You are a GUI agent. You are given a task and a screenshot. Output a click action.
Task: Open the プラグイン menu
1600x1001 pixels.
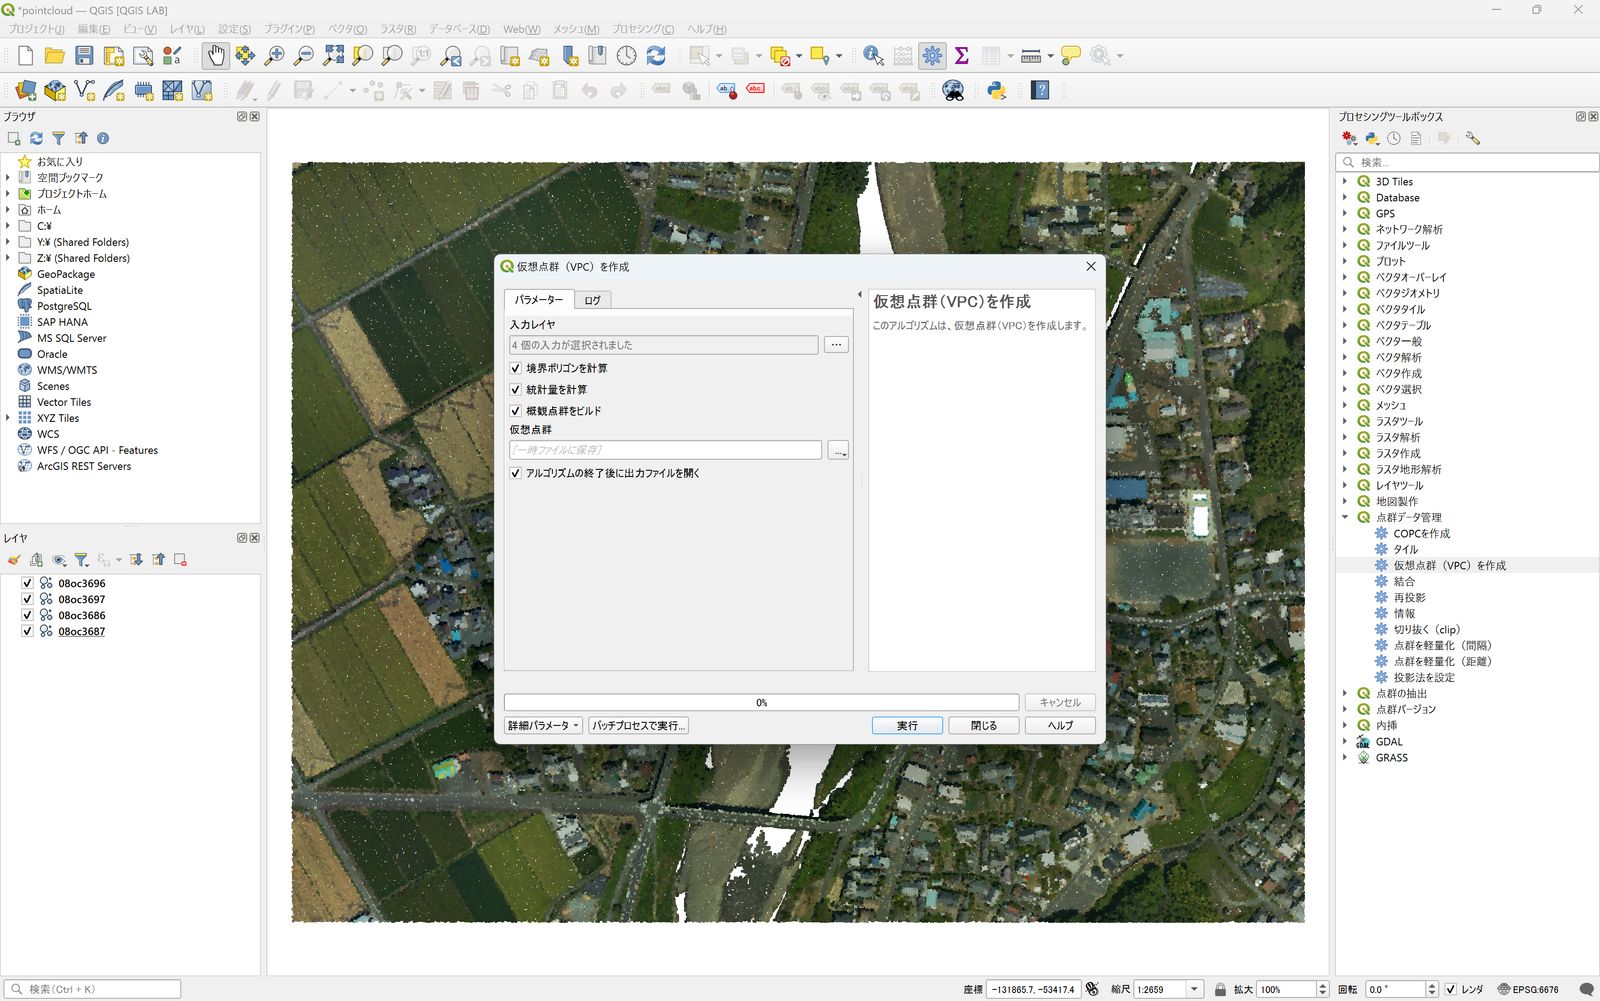tap(289, 29)
